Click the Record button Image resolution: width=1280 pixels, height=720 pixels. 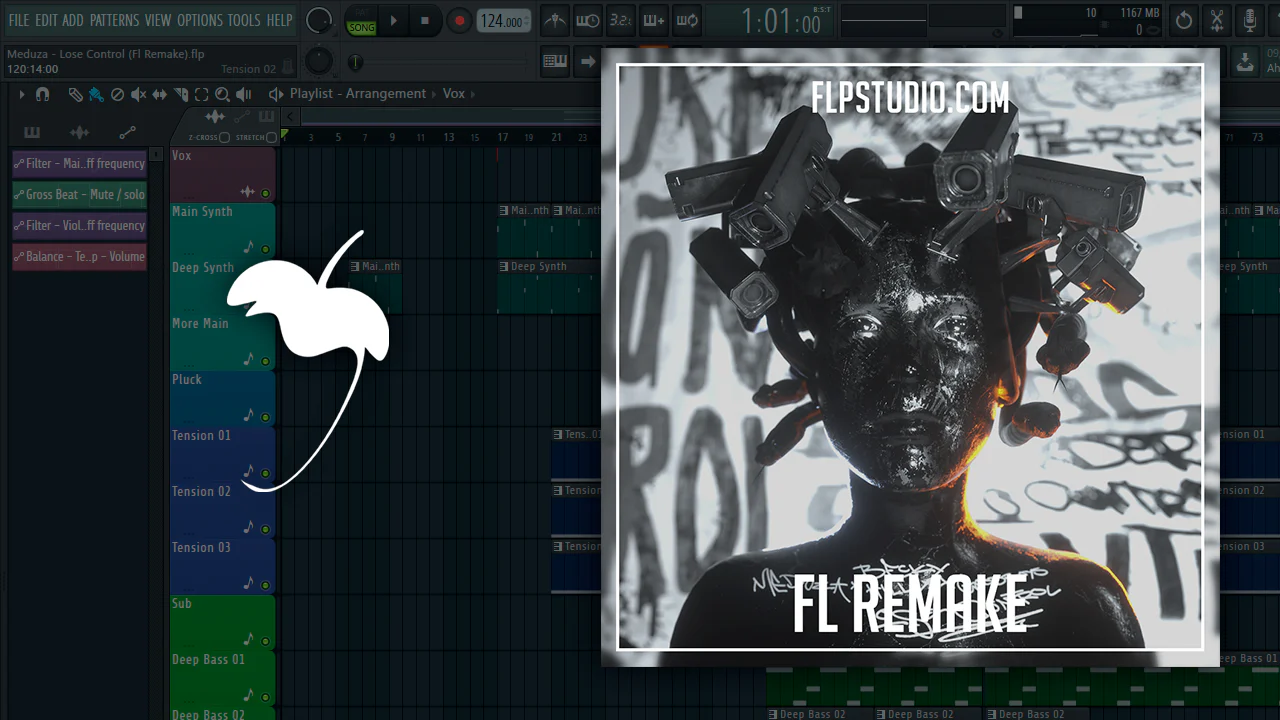tap(459, 20)
